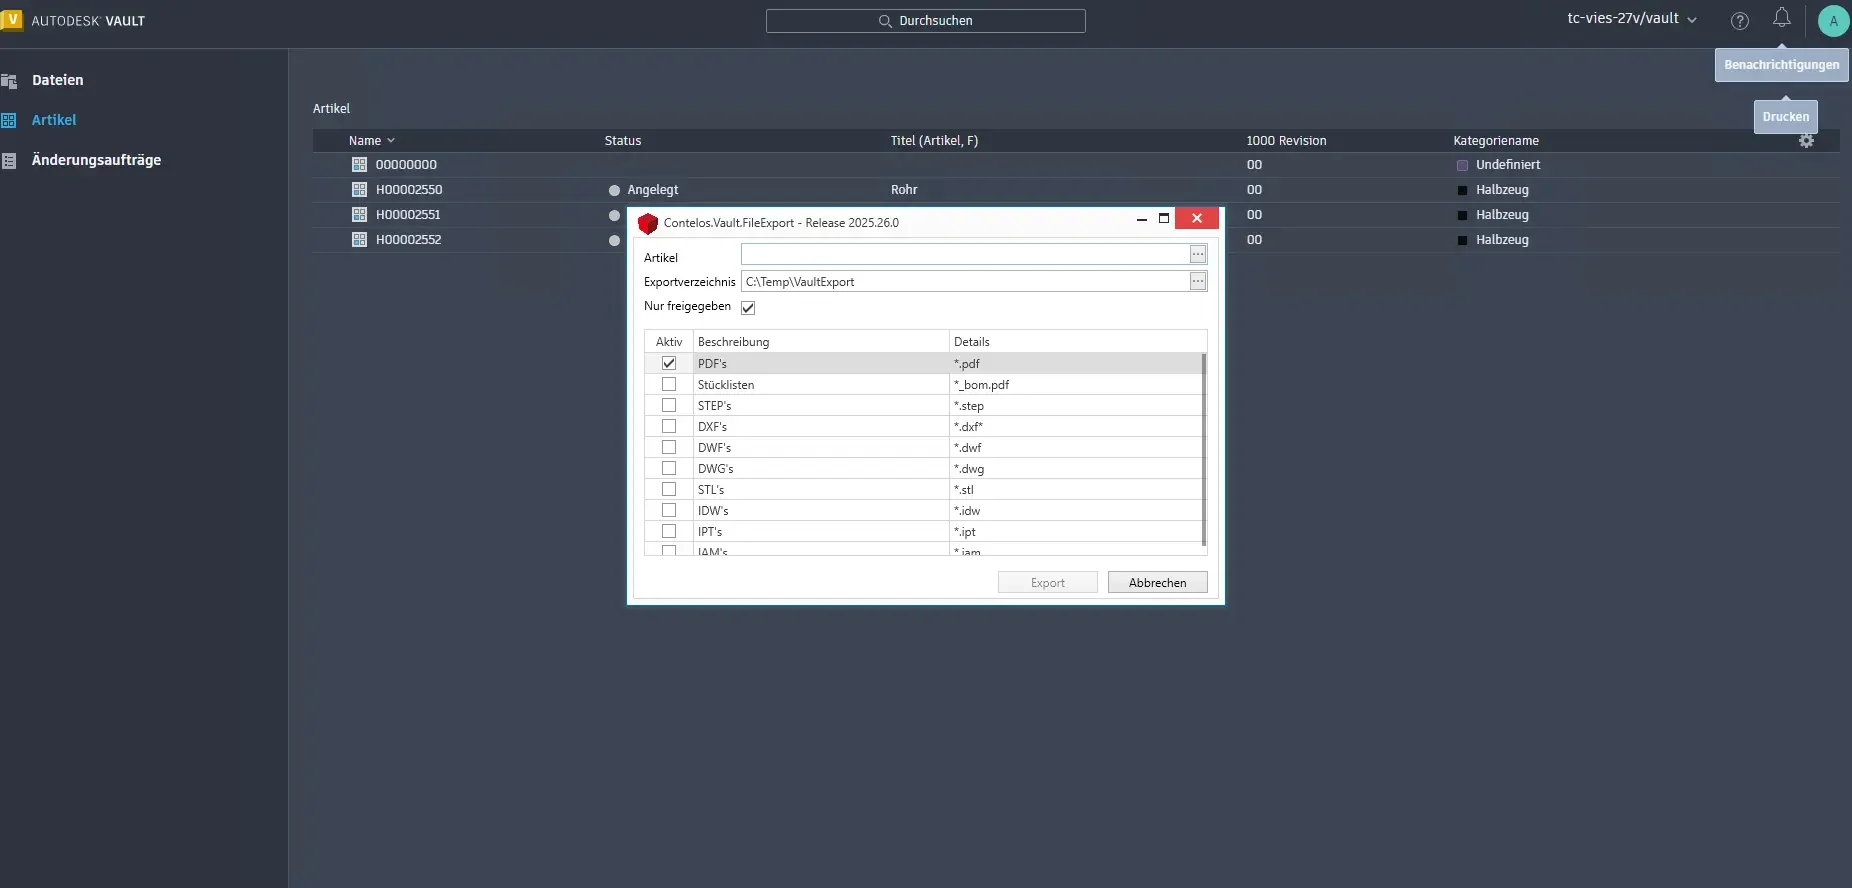Open Änderungsaufträge in the sidebar

tap(96, 160)
